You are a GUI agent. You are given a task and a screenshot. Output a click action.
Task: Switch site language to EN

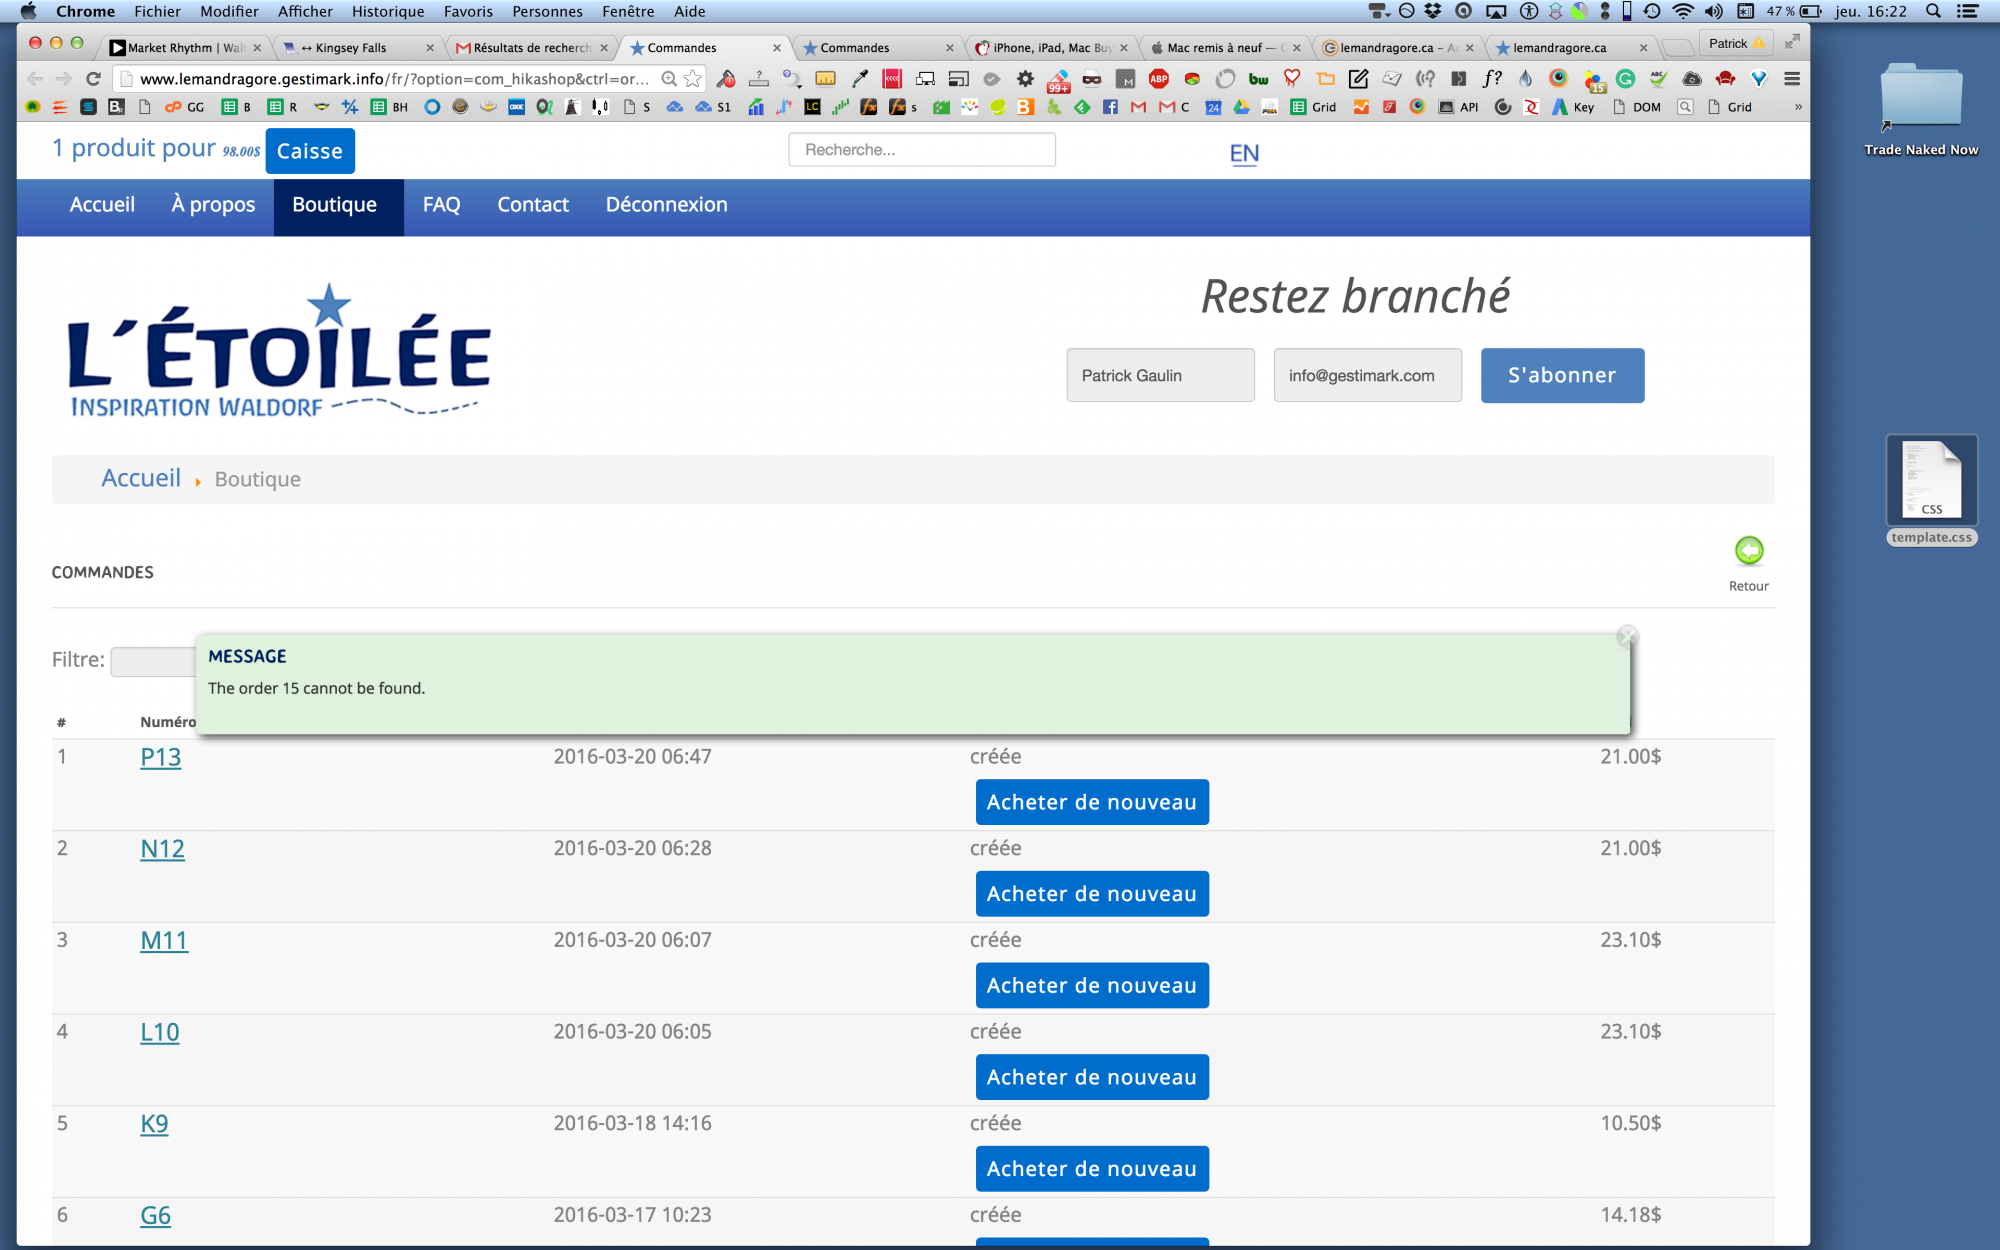(x=1243, y=154)
